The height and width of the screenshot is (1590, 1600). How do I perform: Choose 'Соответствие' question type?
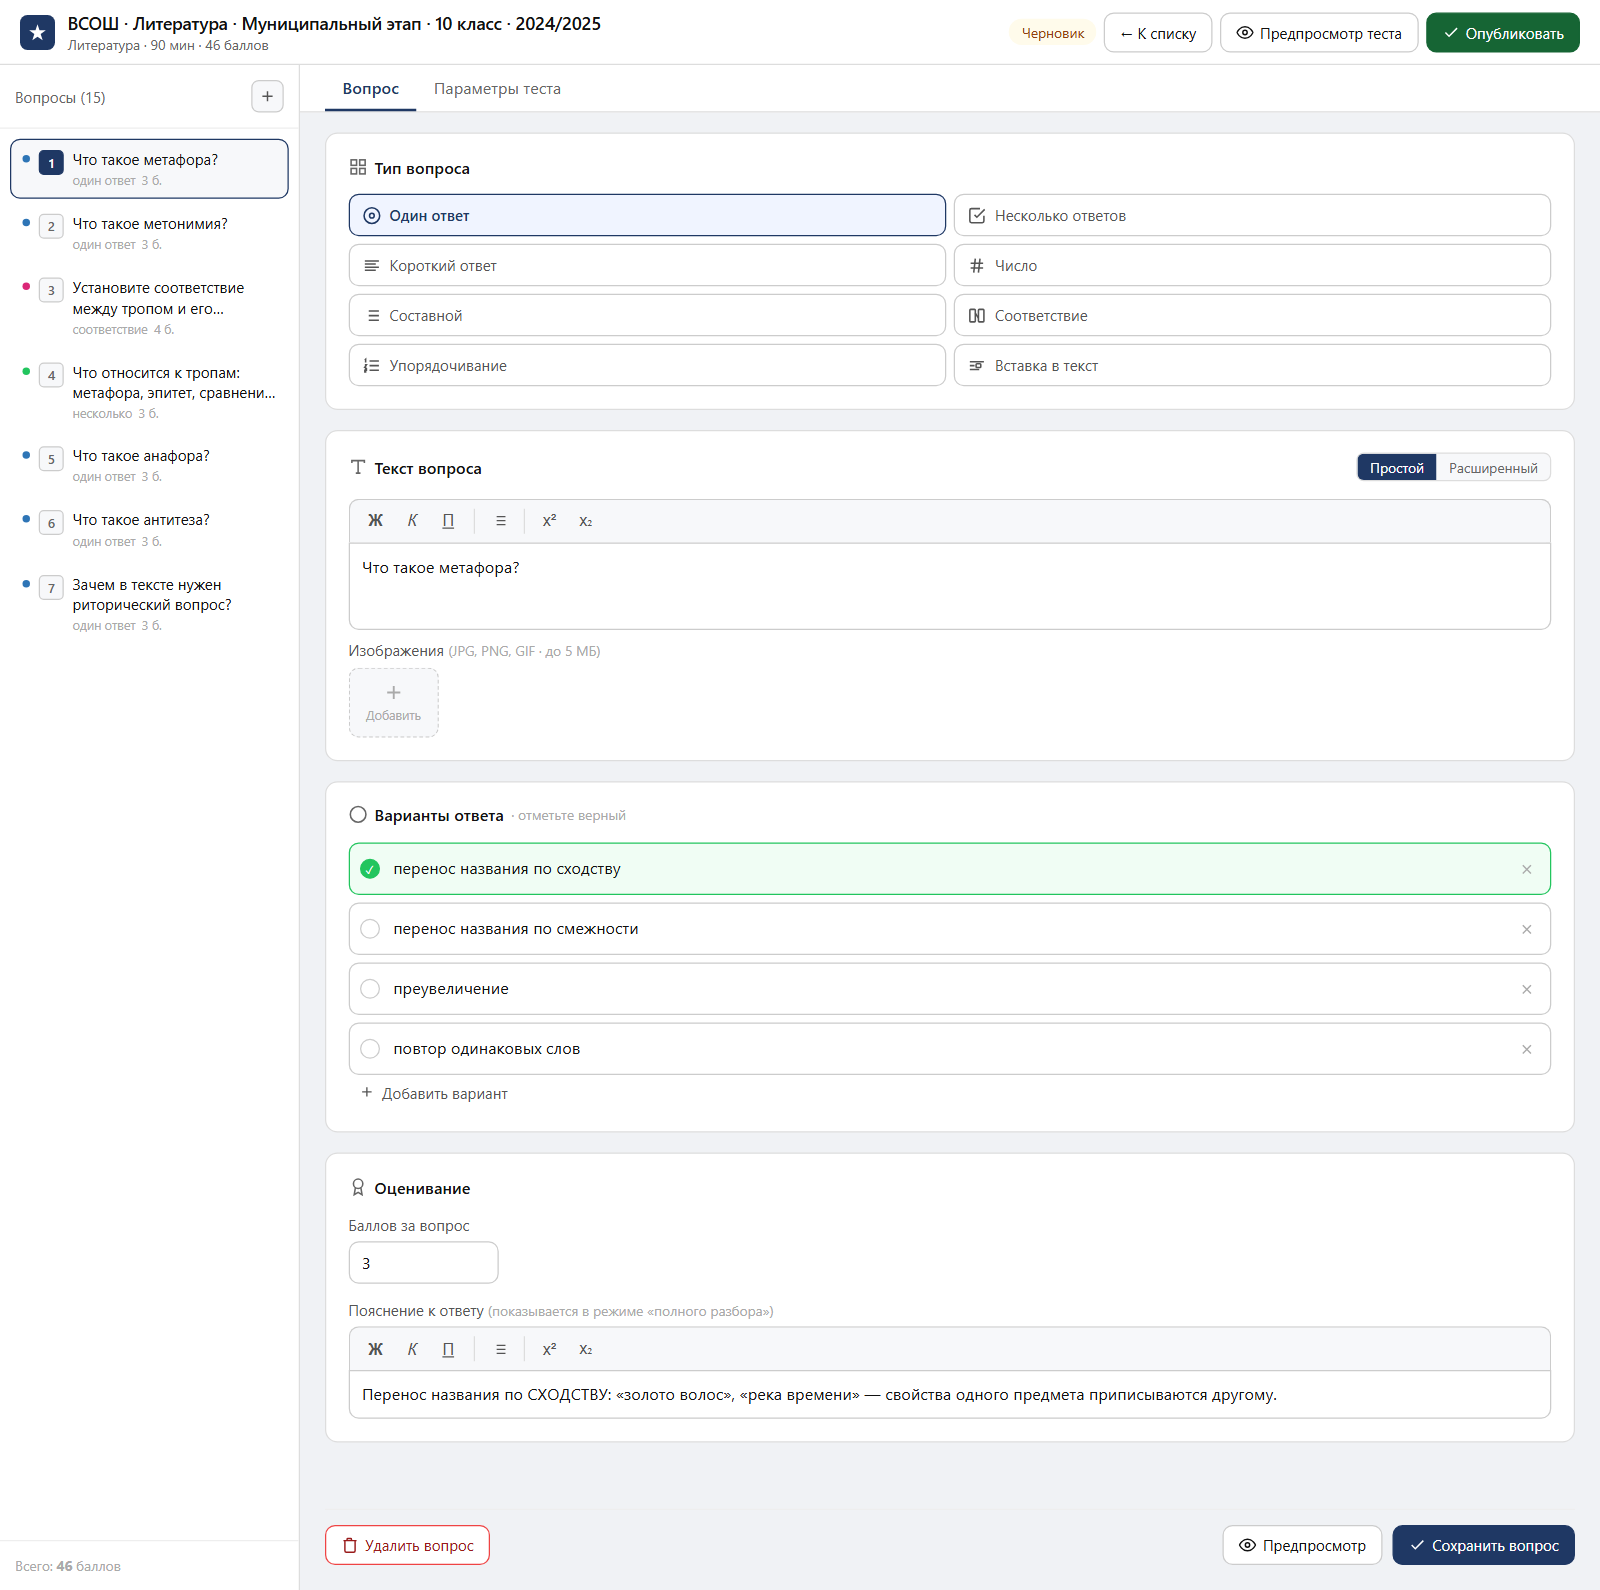click(x=1252, y=315)
